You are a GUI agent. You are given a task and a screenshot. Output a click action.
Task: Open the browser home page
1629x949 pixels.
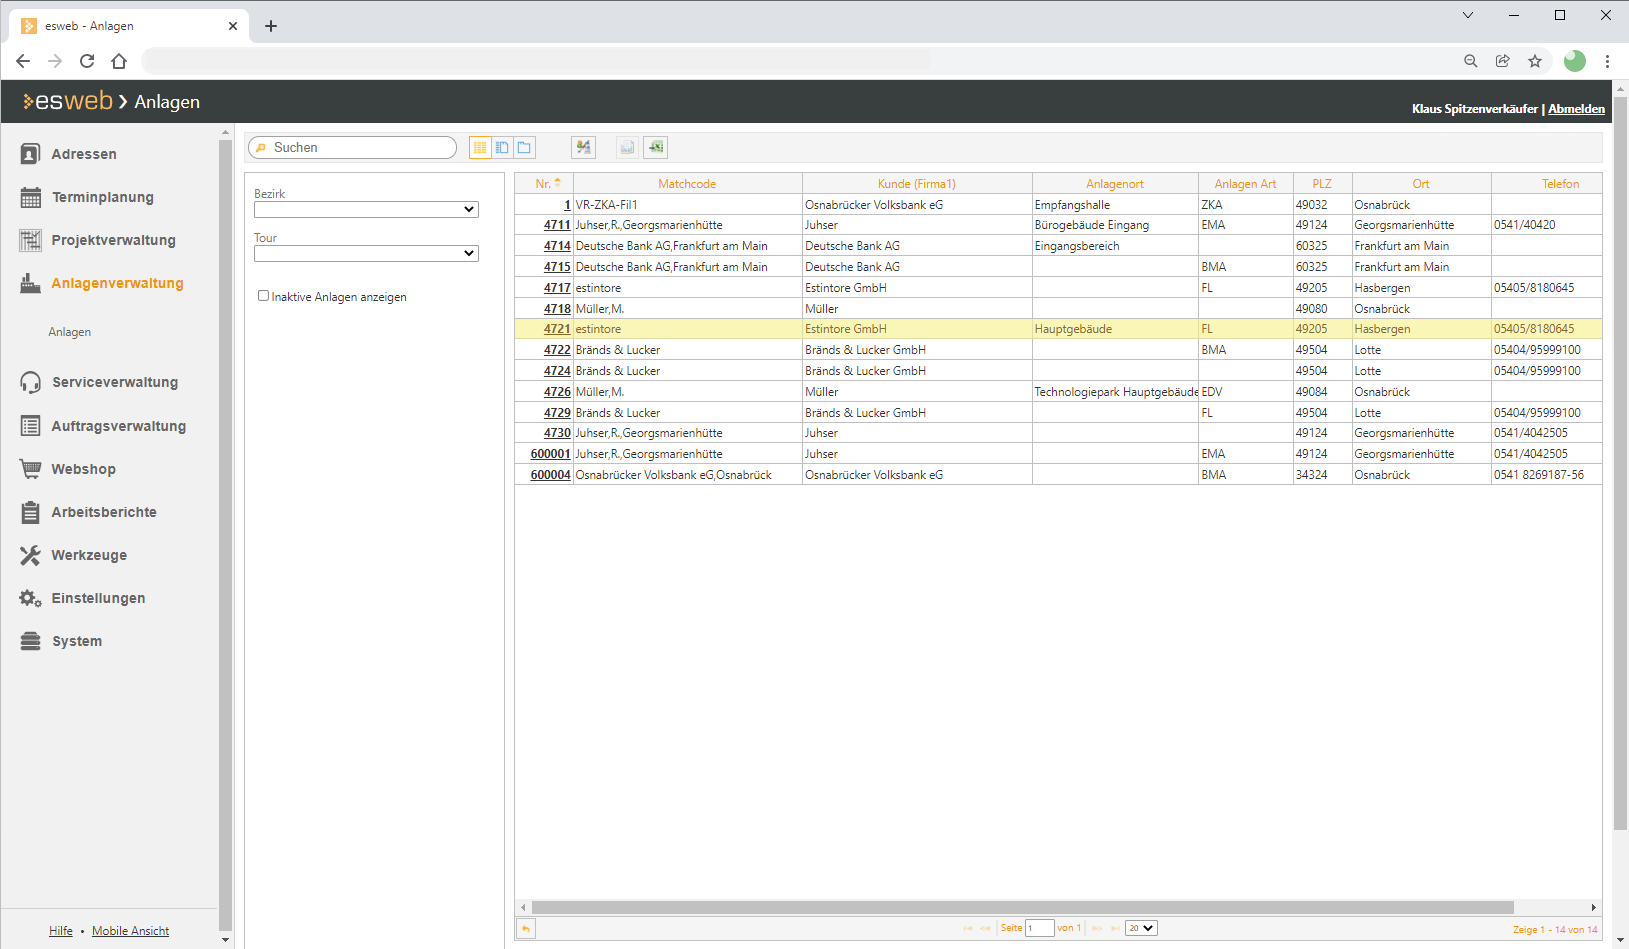pos(119,61)
